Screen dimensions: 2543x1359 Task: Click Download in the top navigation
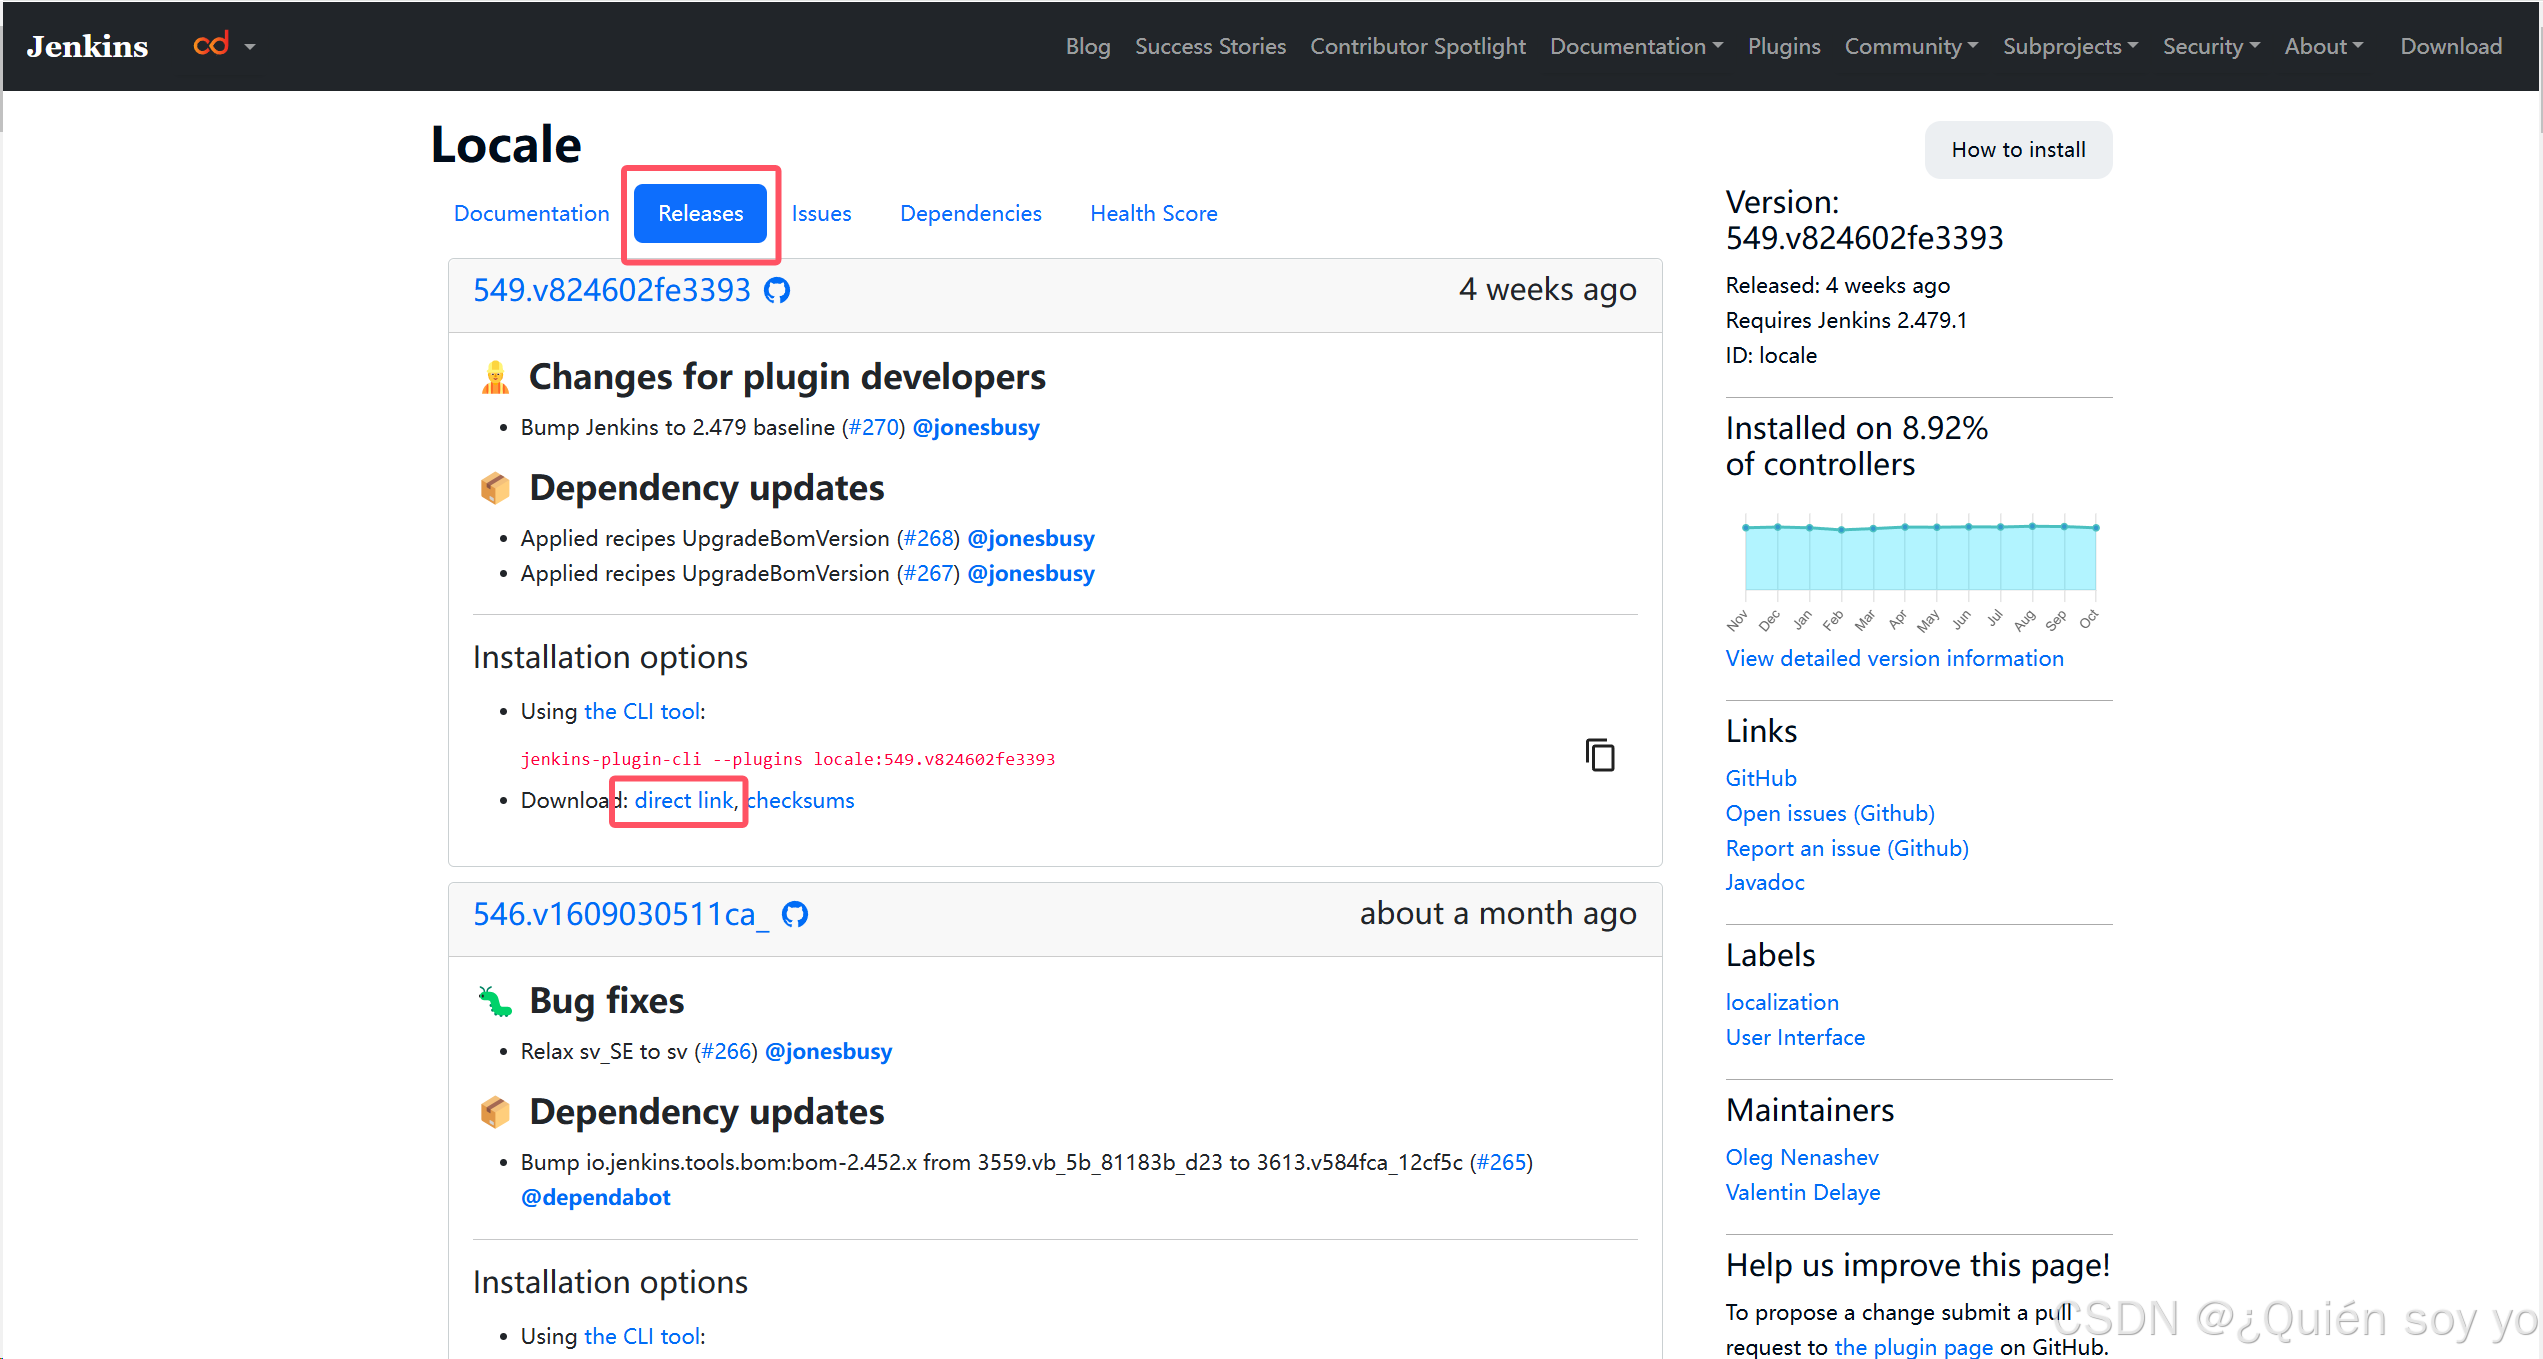click(x=2451, y=46)
